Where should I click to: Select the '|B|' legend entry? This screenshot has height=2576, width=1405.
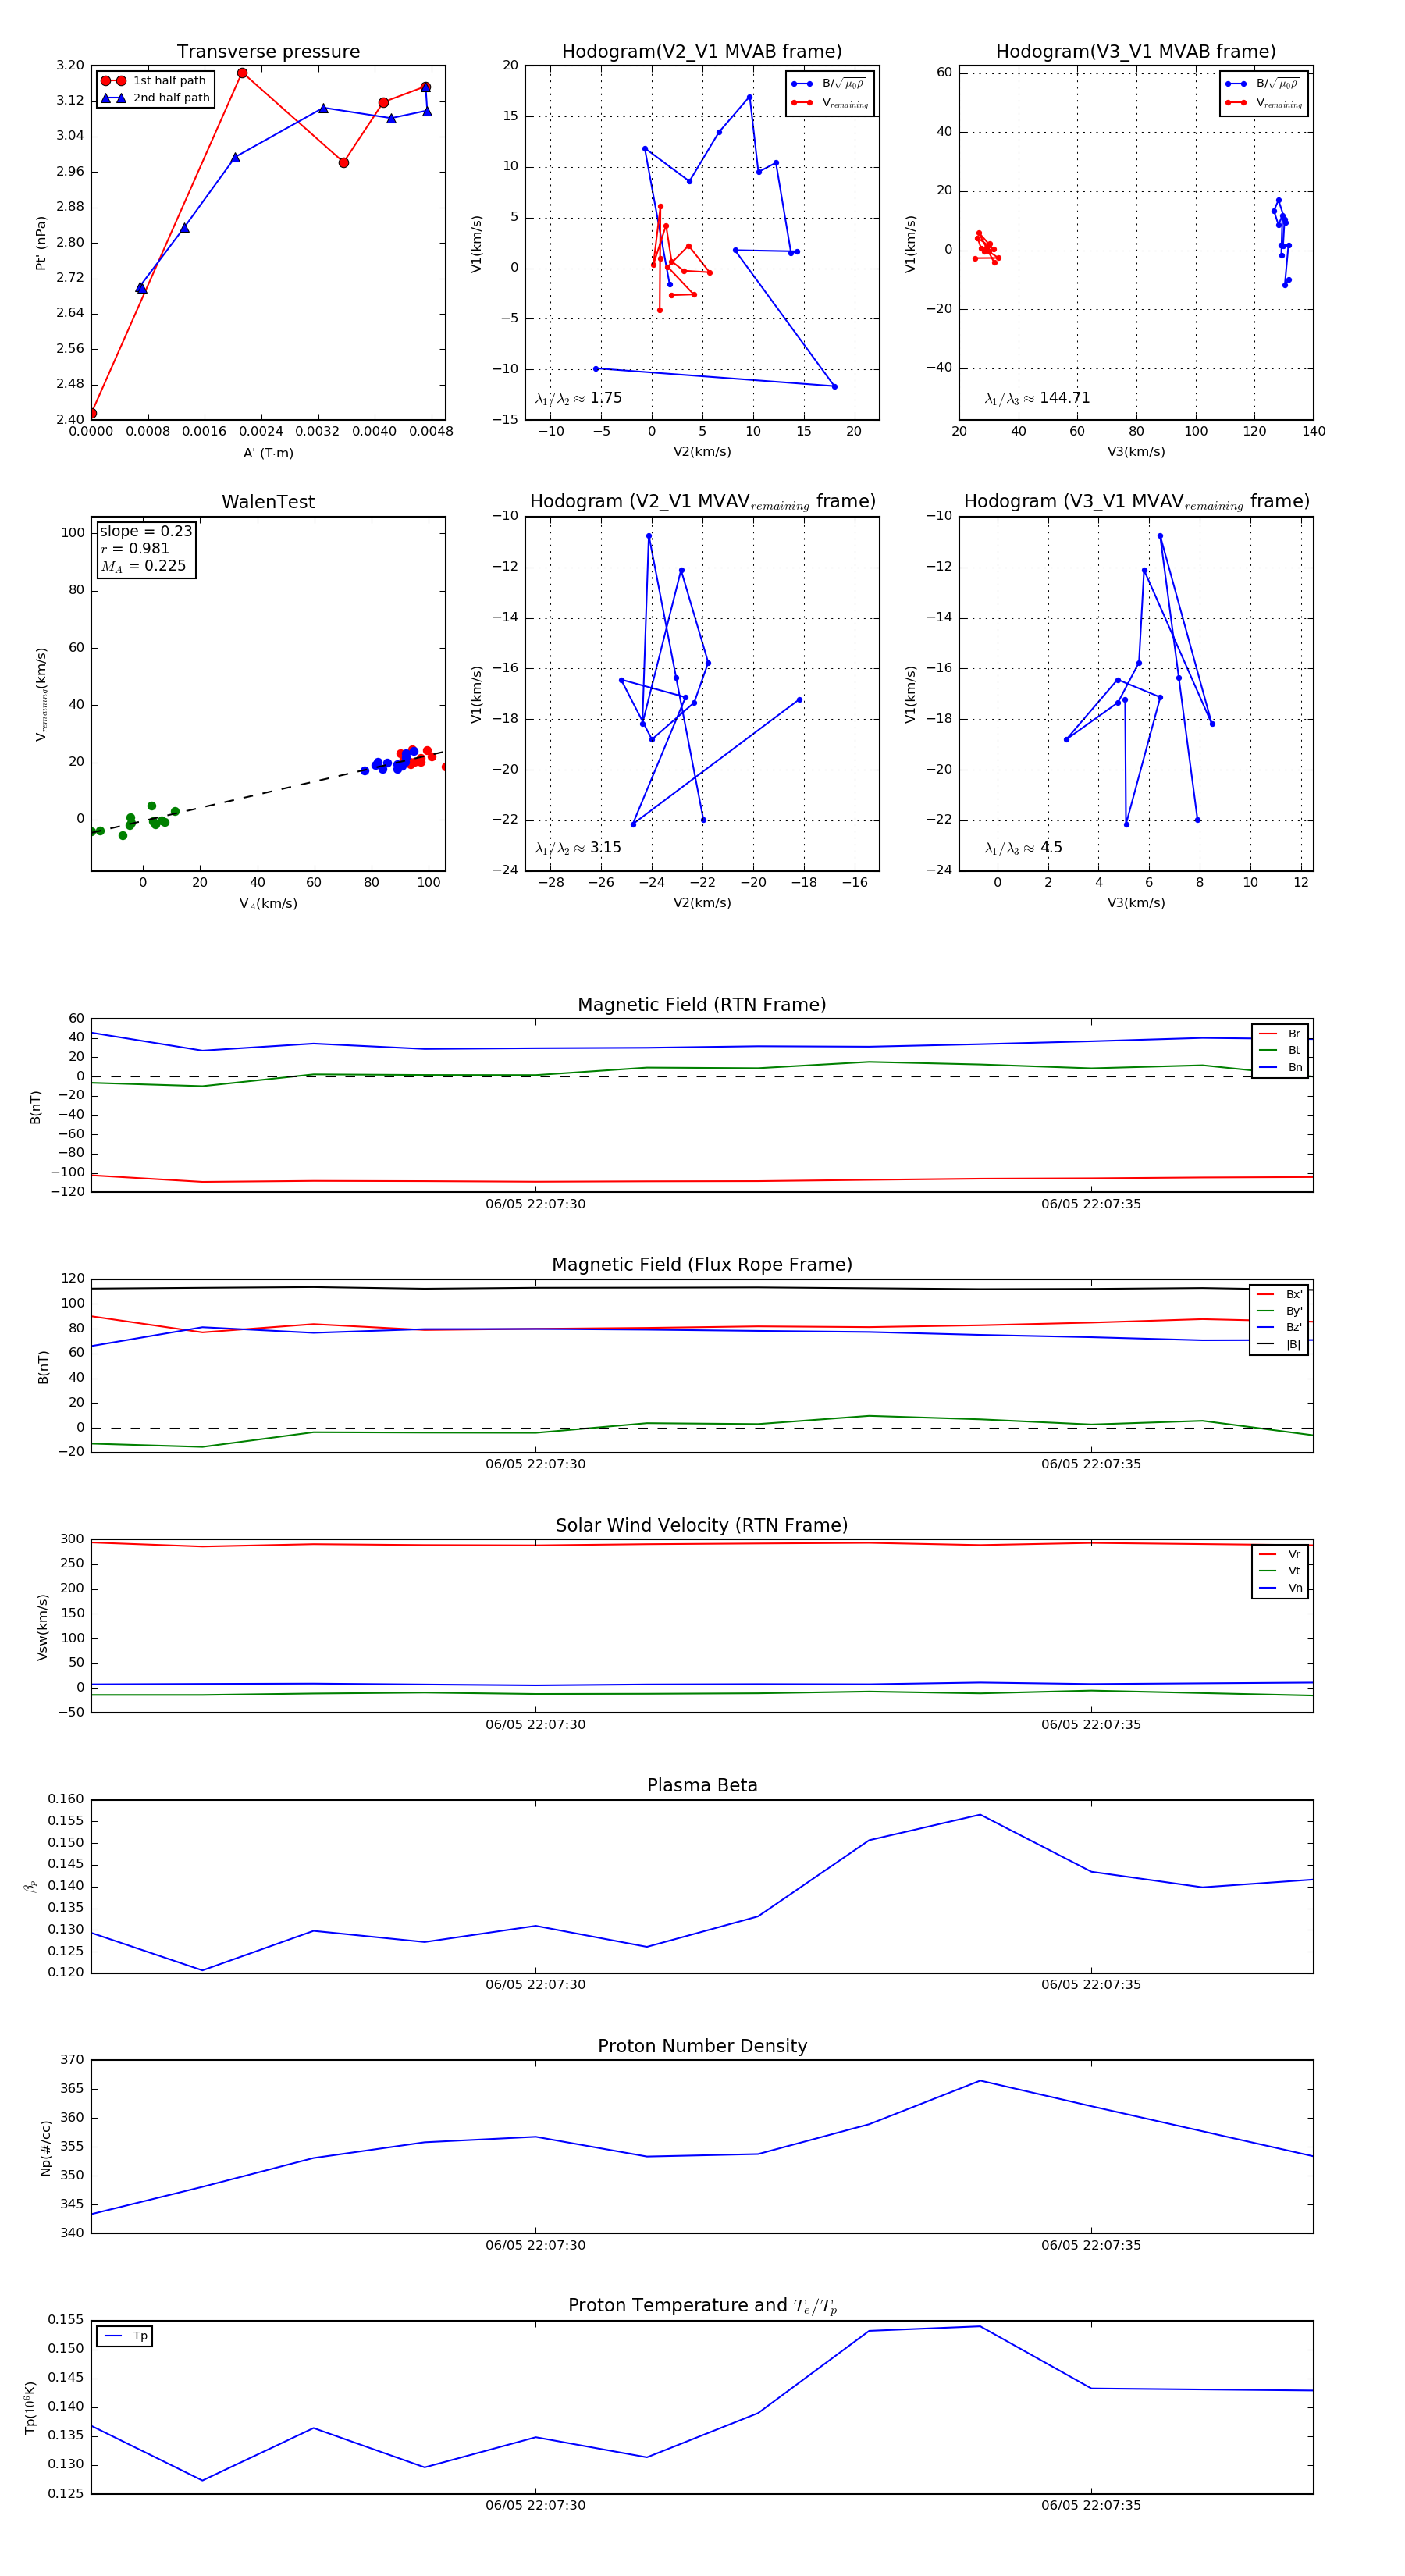click(x=1280, y=1345)
